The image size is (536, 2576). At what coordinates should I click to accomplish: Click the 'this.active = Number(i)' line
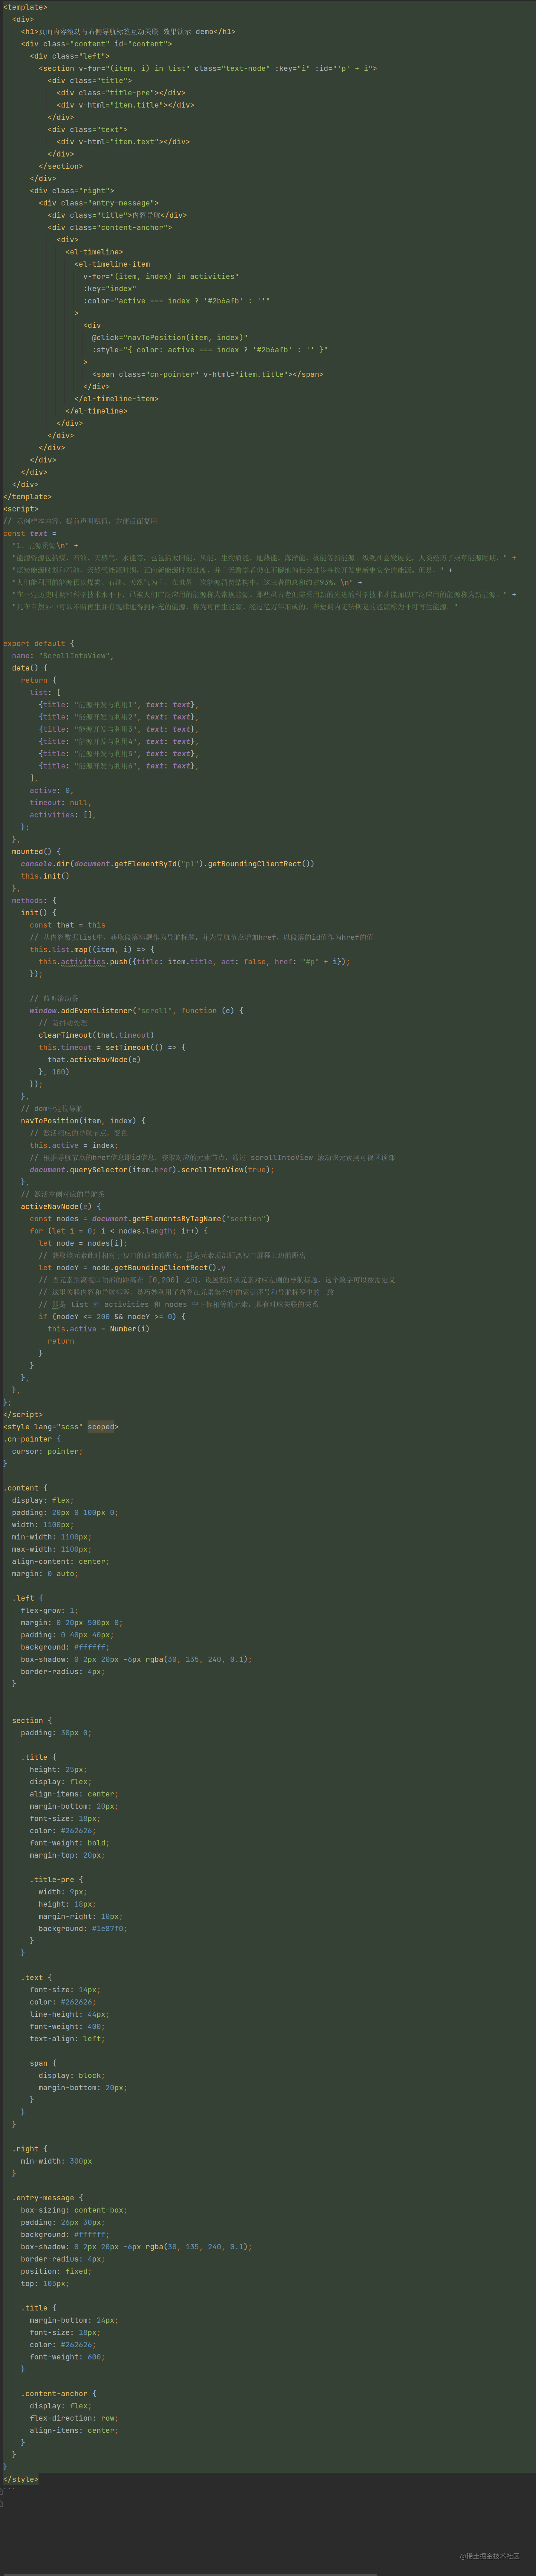coord(99,1329)
